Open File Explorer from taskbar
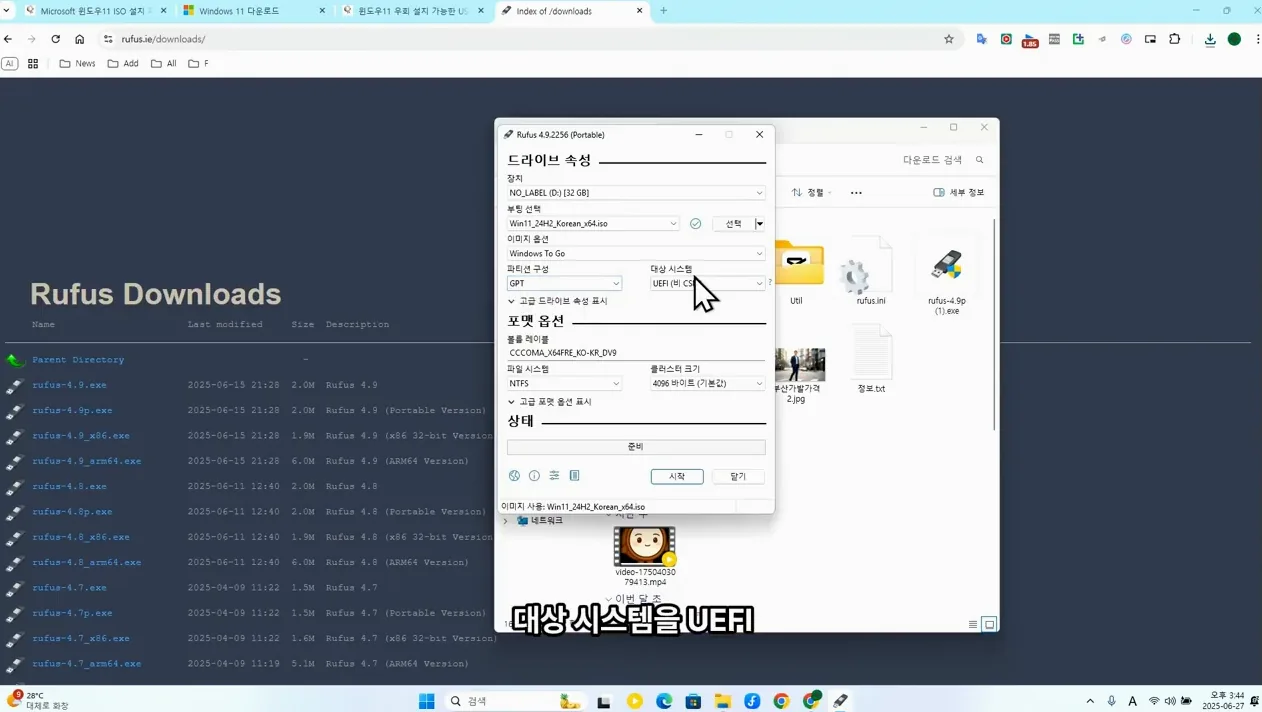Screen dimensions: 1262x712 (x=722, y=701)
